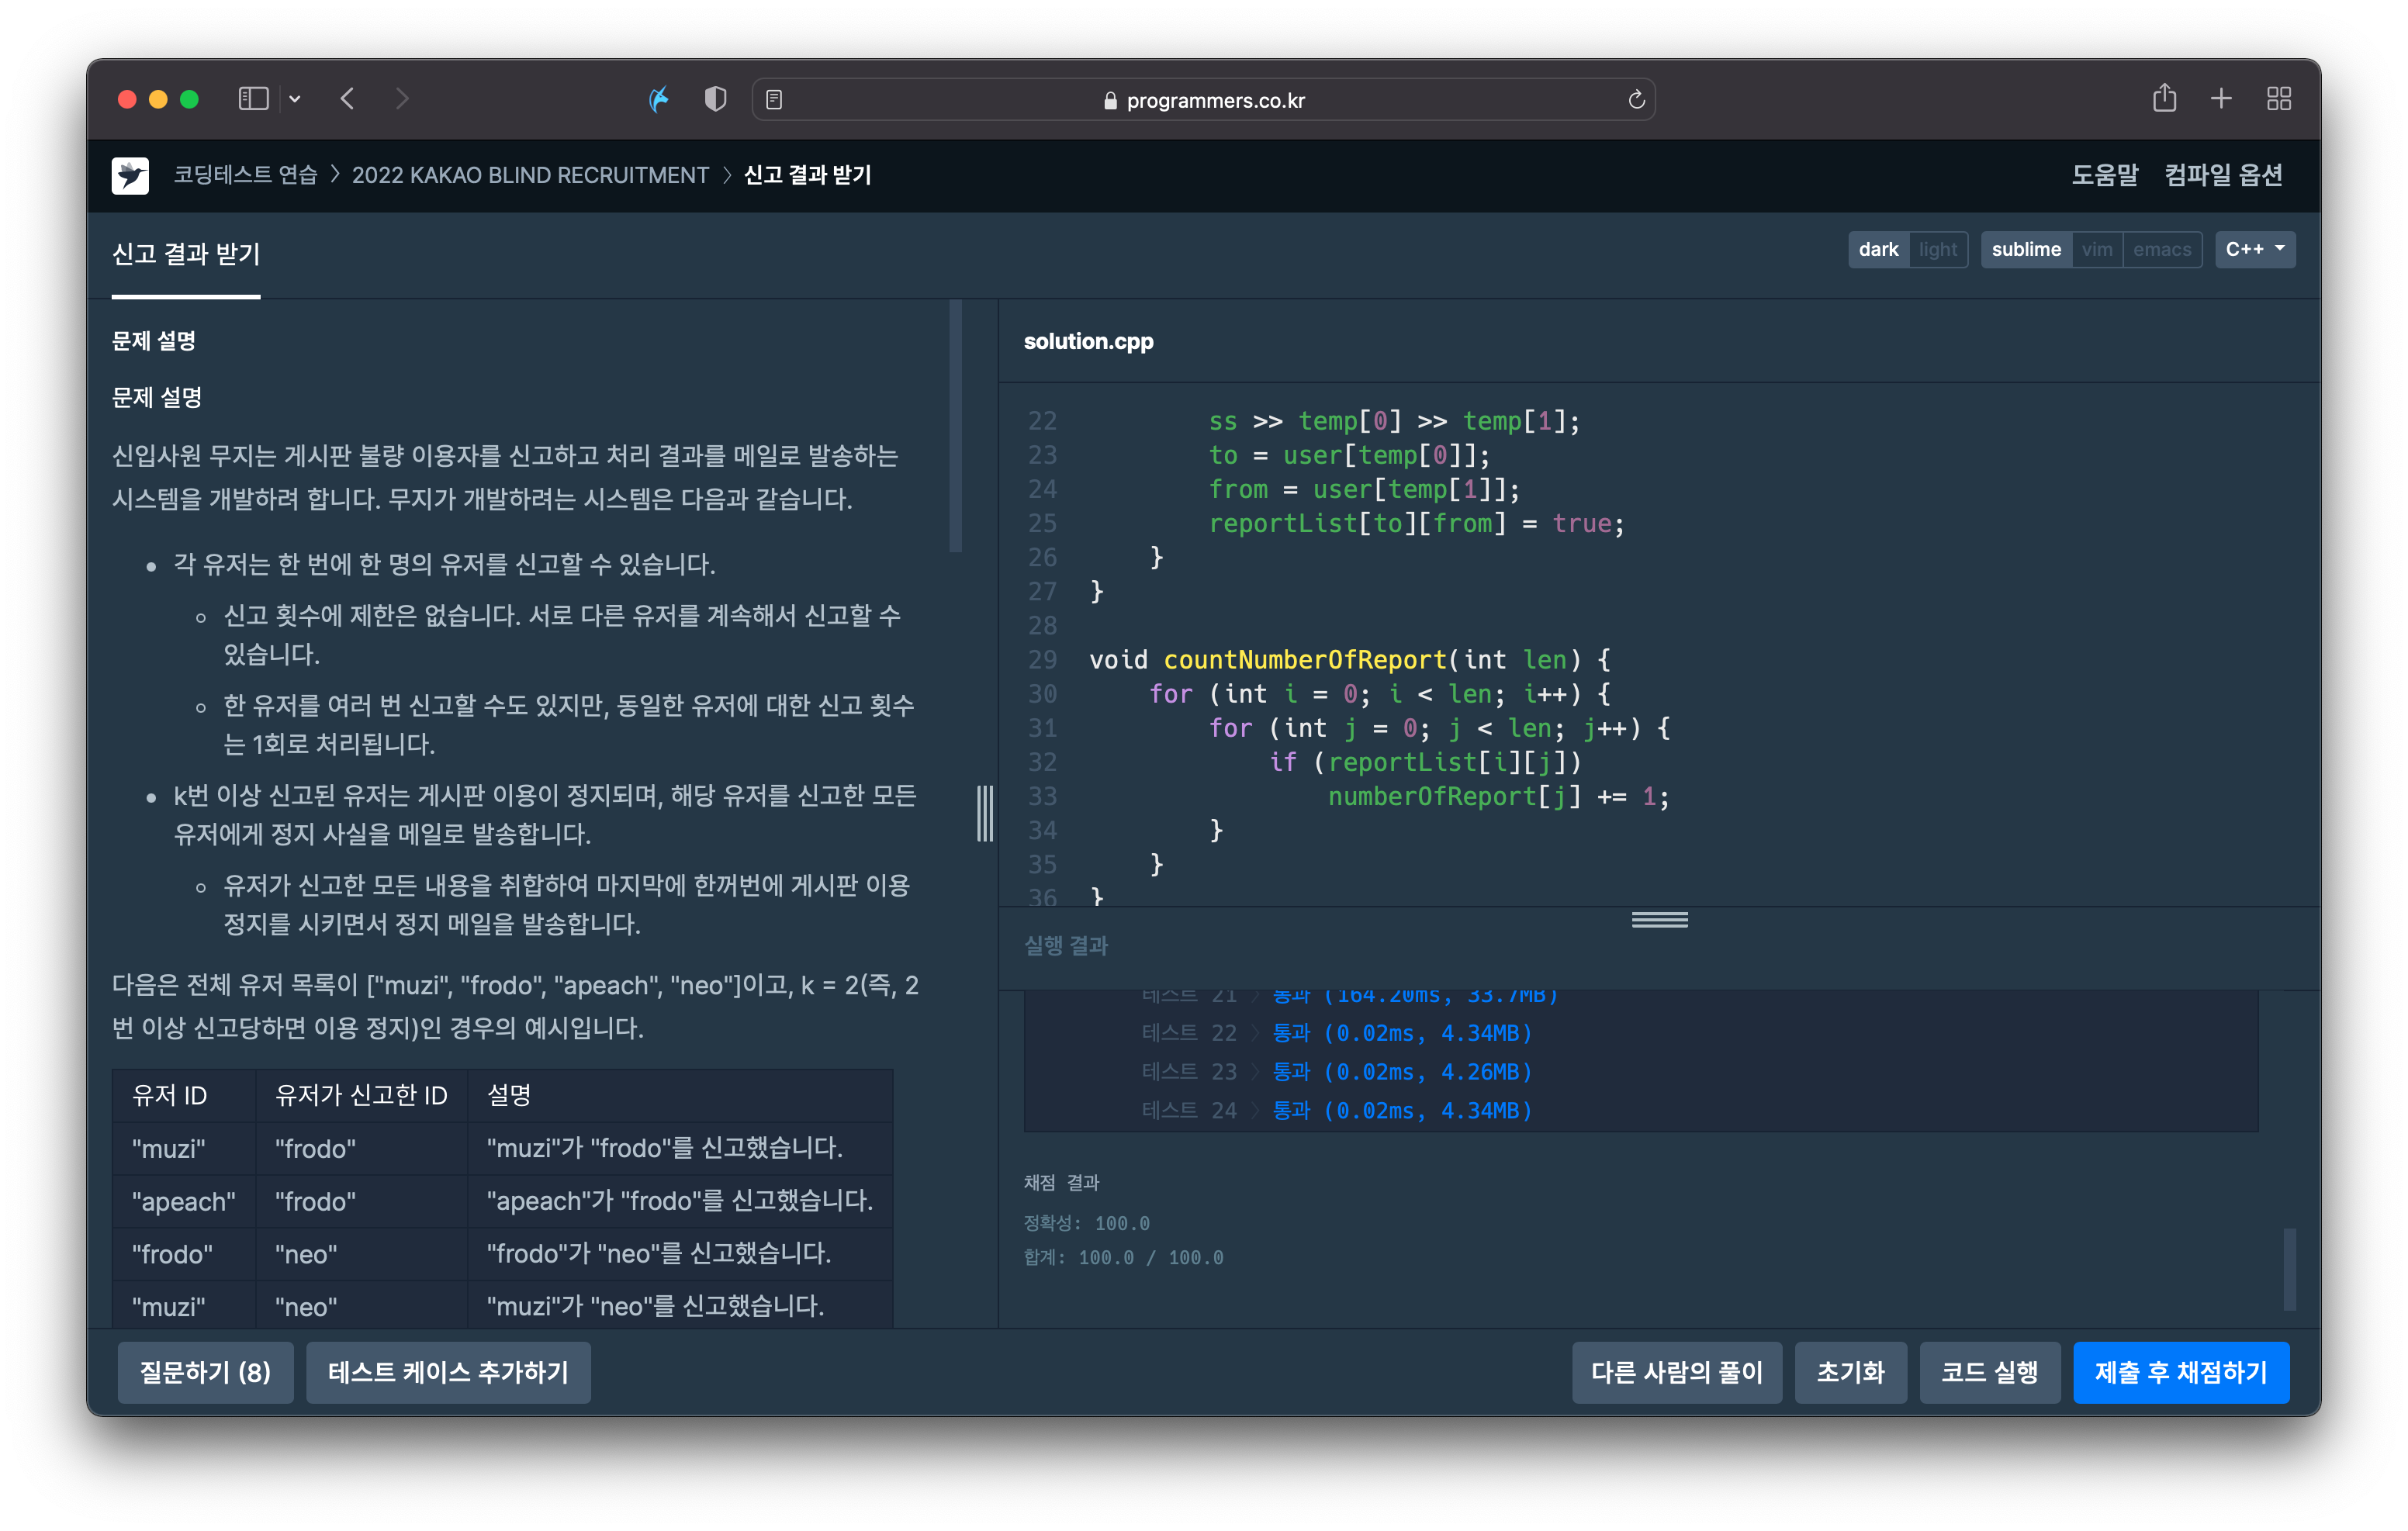Click the vertical panel splitter handle

click(985, 813)
